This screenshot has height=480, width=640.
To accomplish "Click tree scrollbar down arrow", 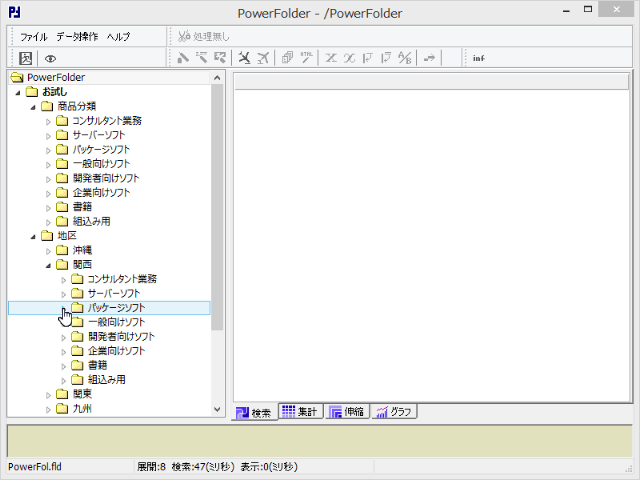I will pos(217,409).
